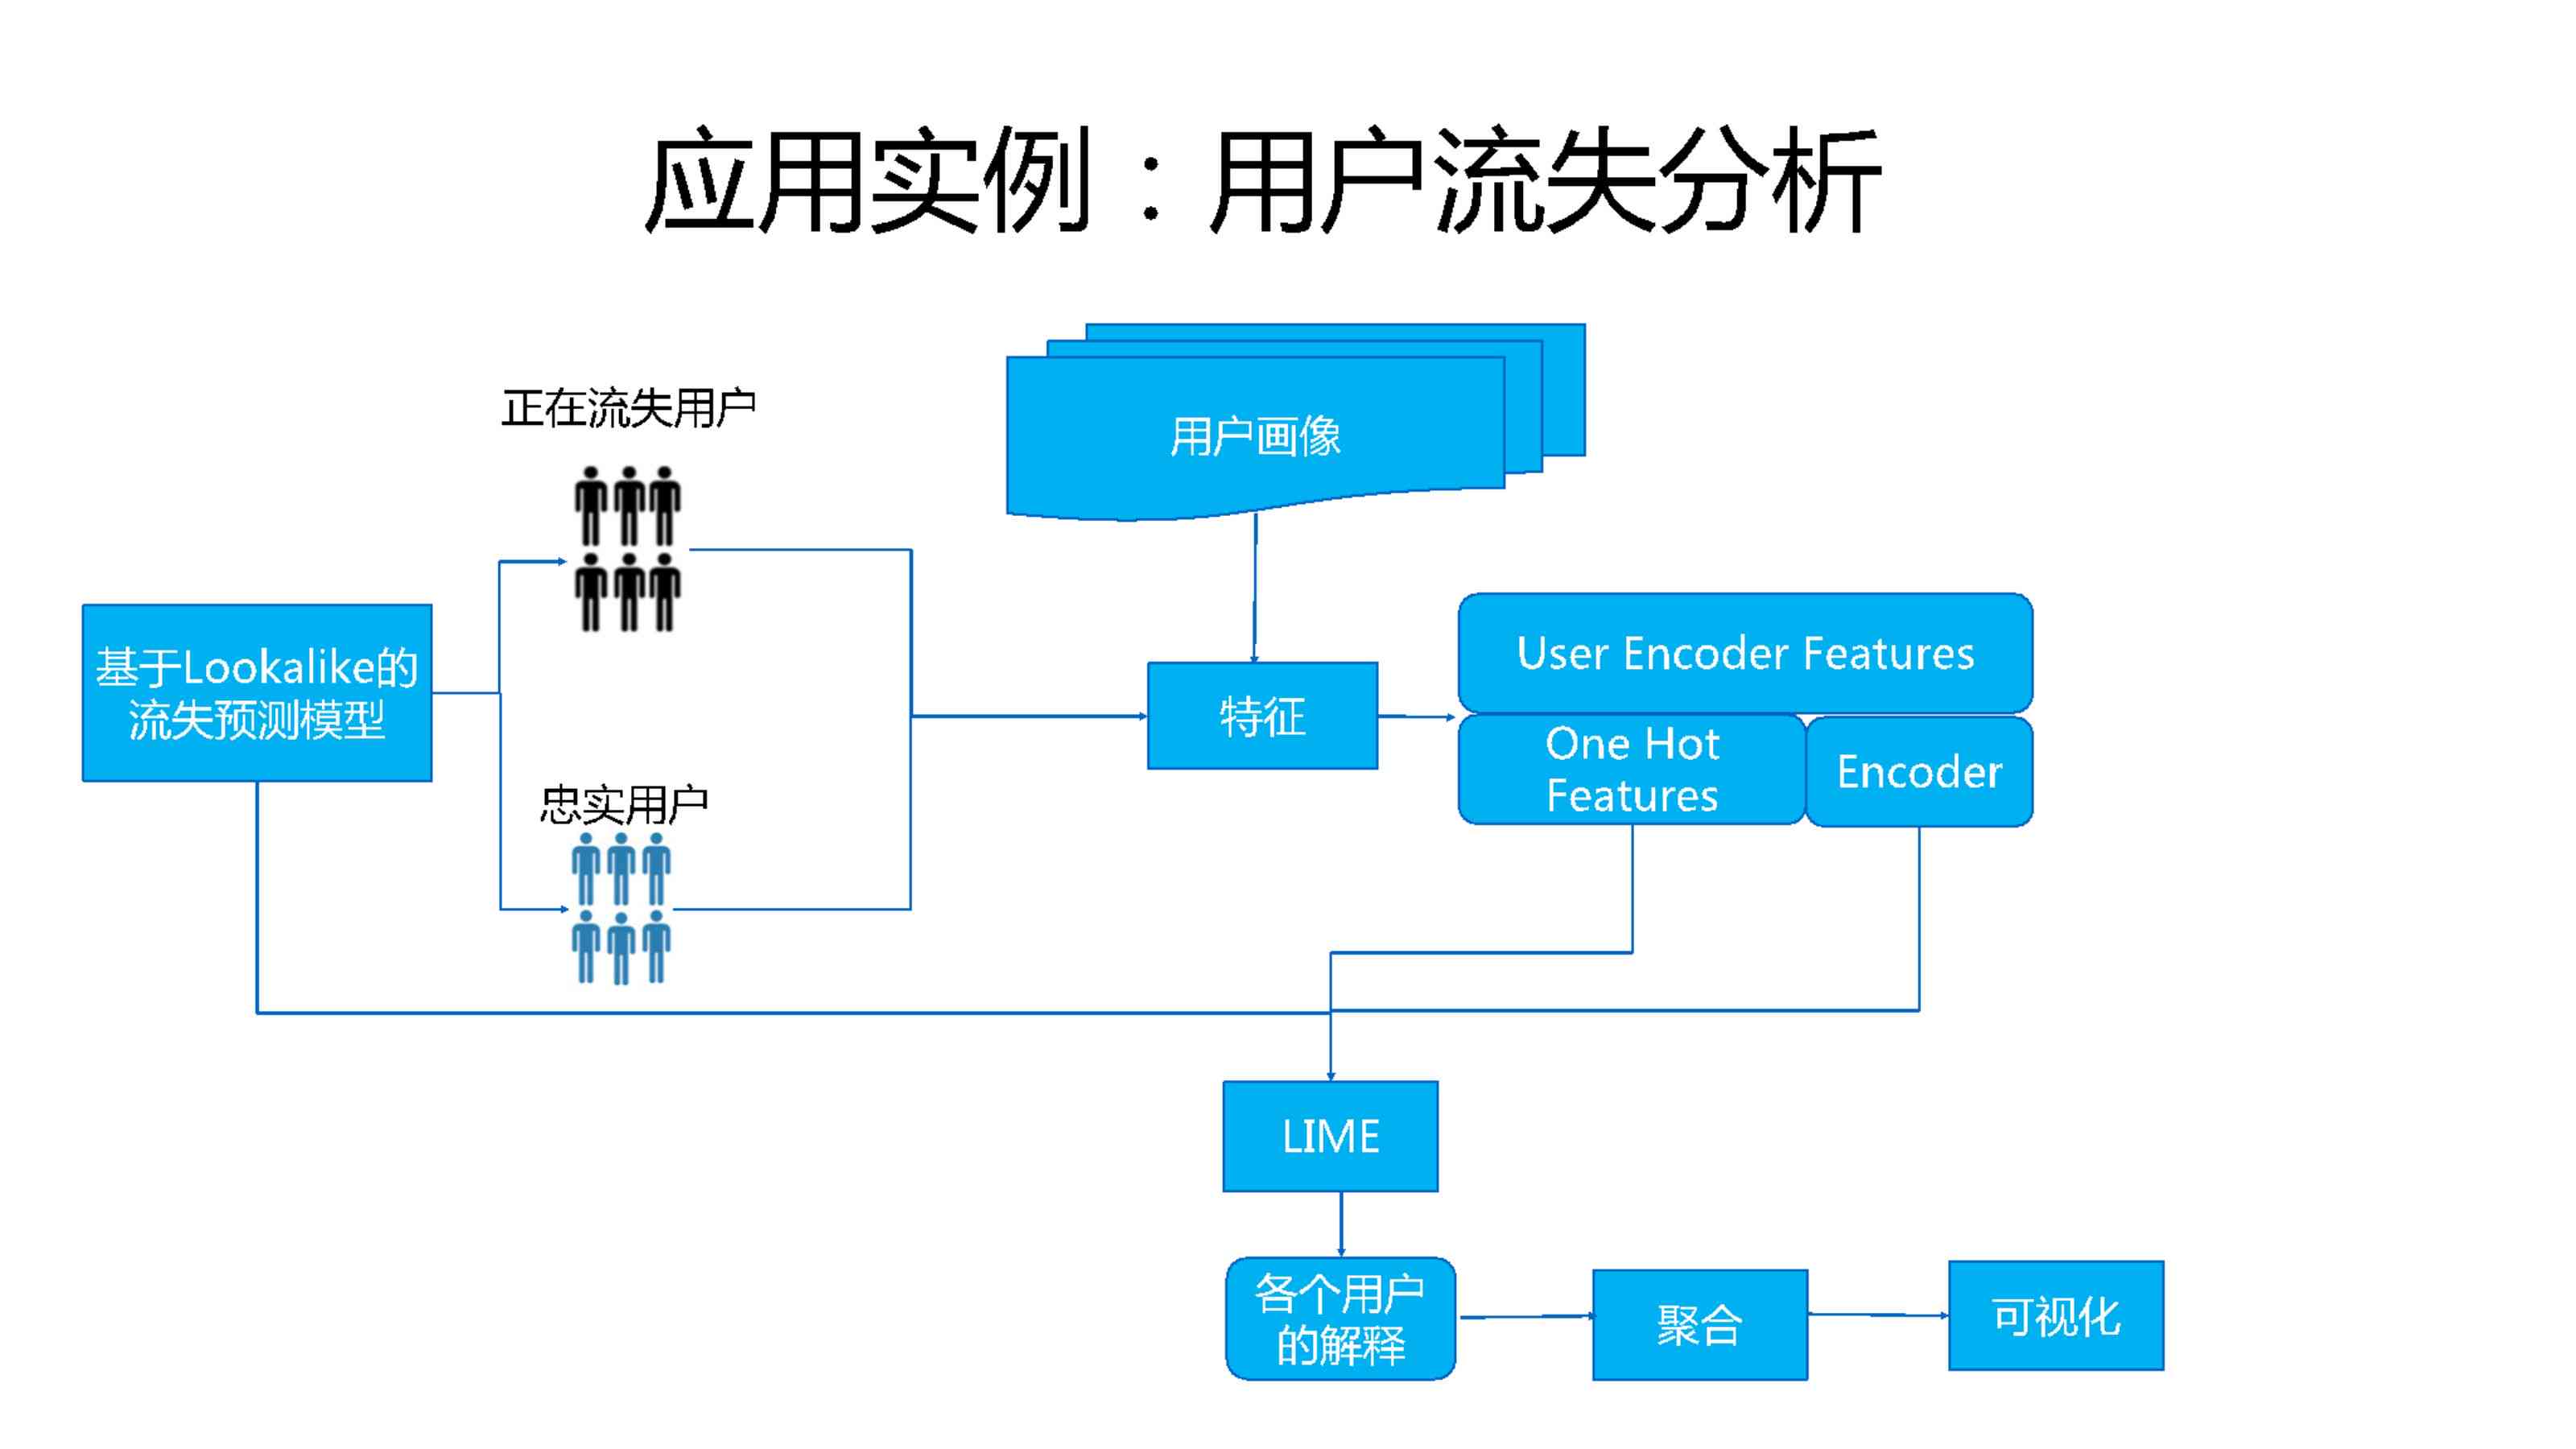
Task: Select the User Encoder Features node icon
Action: (1752, 641)
